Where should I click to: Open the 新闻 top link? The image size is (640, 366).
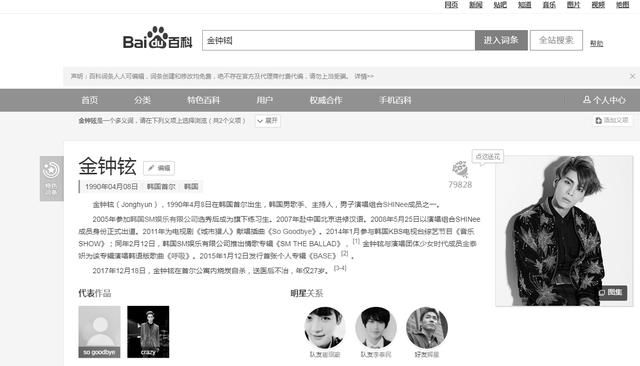pos(476,4)
